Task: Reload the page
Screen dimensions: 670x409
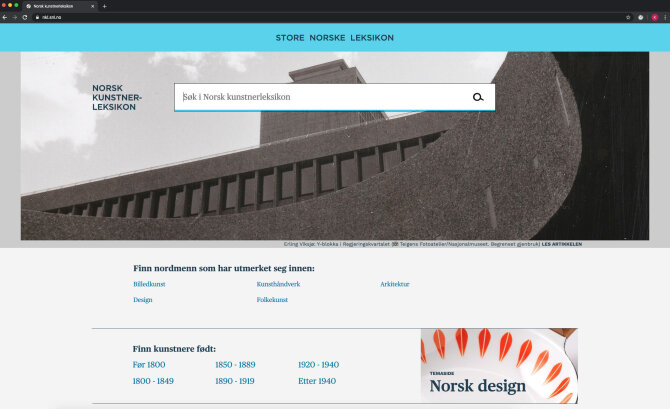Action: tap(25, 17)
